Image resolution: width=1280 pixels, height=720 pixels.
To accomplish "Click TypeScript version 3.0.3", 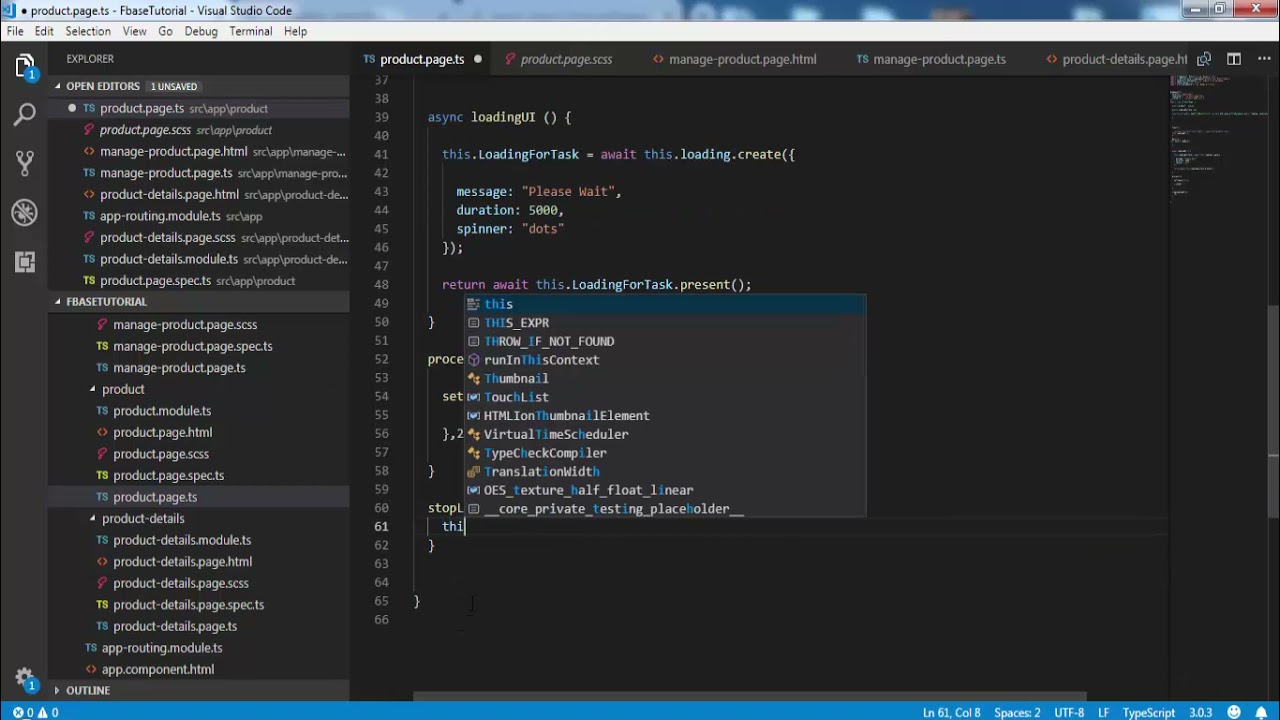I will pos(1200,713).
